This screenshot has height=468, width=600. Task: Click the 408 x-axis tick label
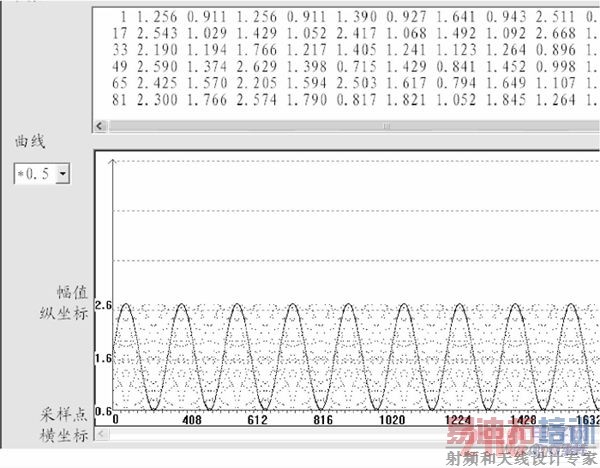[192, 420]
